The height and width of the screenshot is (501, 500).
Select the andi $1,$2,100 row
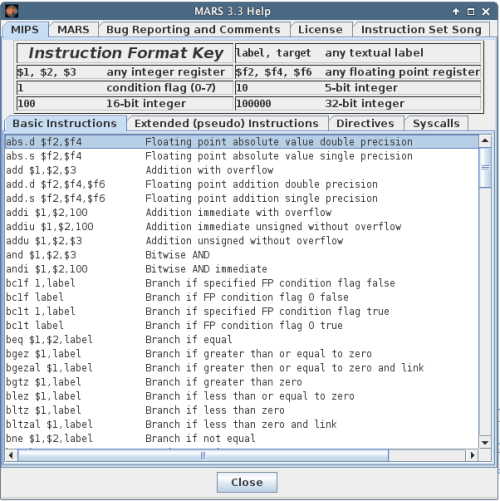coord(242,269)
